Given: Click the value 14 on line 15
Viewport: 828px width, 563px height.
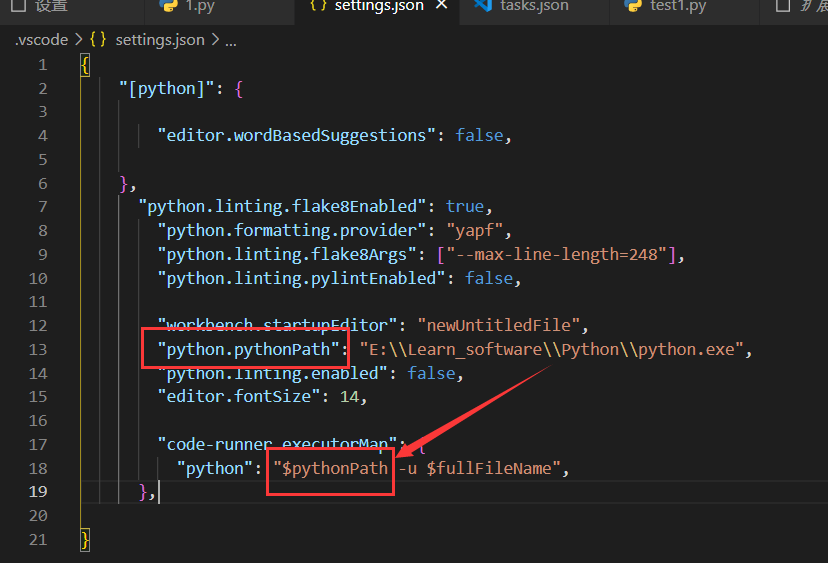Looking at the screenshot, I should (350, 397).
